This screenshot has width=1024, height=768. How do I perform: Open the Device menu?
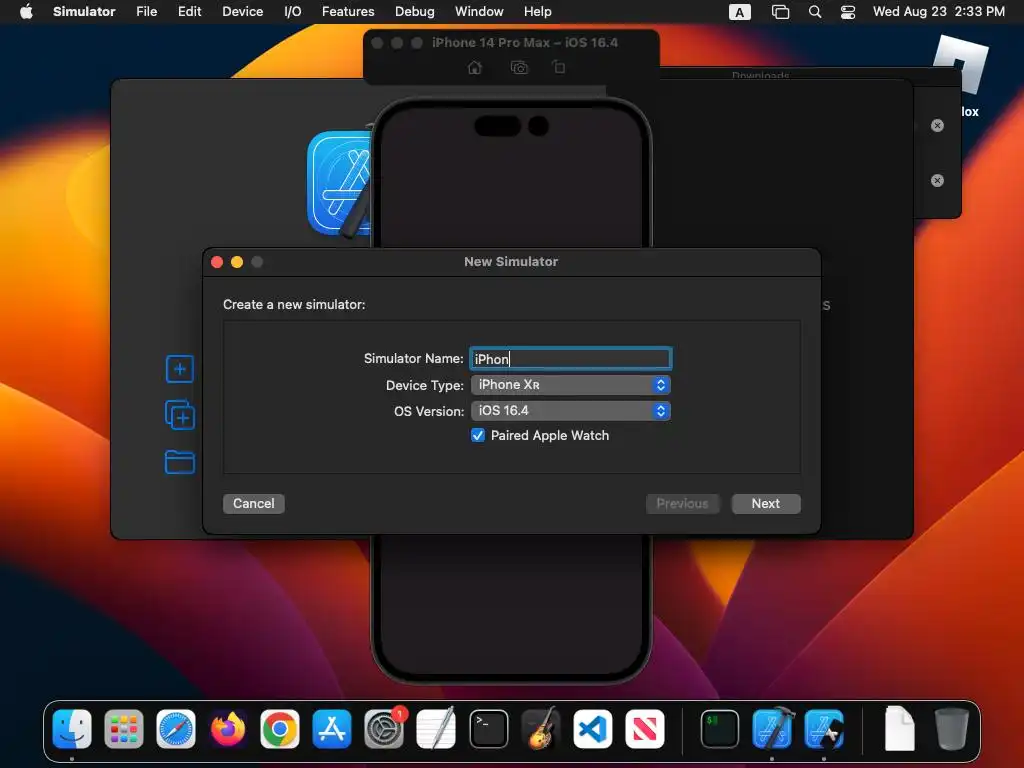242,11
